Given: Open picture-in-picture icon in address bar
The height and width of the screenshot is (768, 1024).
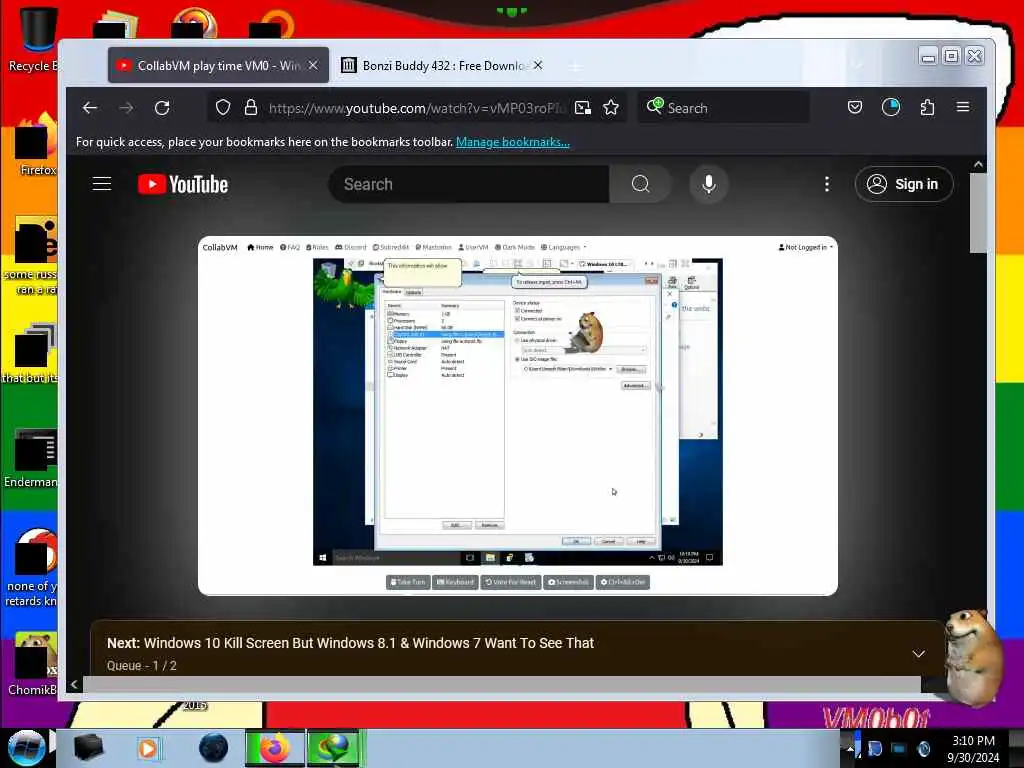Looking at the screenshot, I should coord(583,108).
